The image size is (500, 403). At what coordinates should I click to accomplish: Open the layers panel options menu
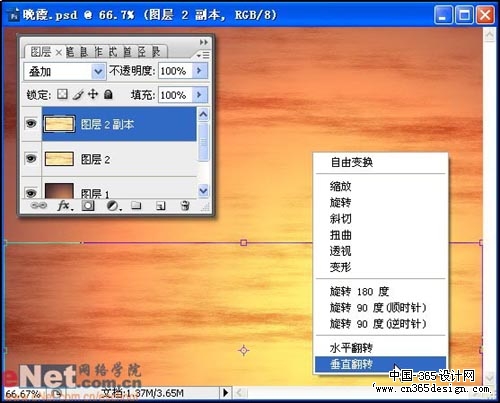click(x=203, y=55)
